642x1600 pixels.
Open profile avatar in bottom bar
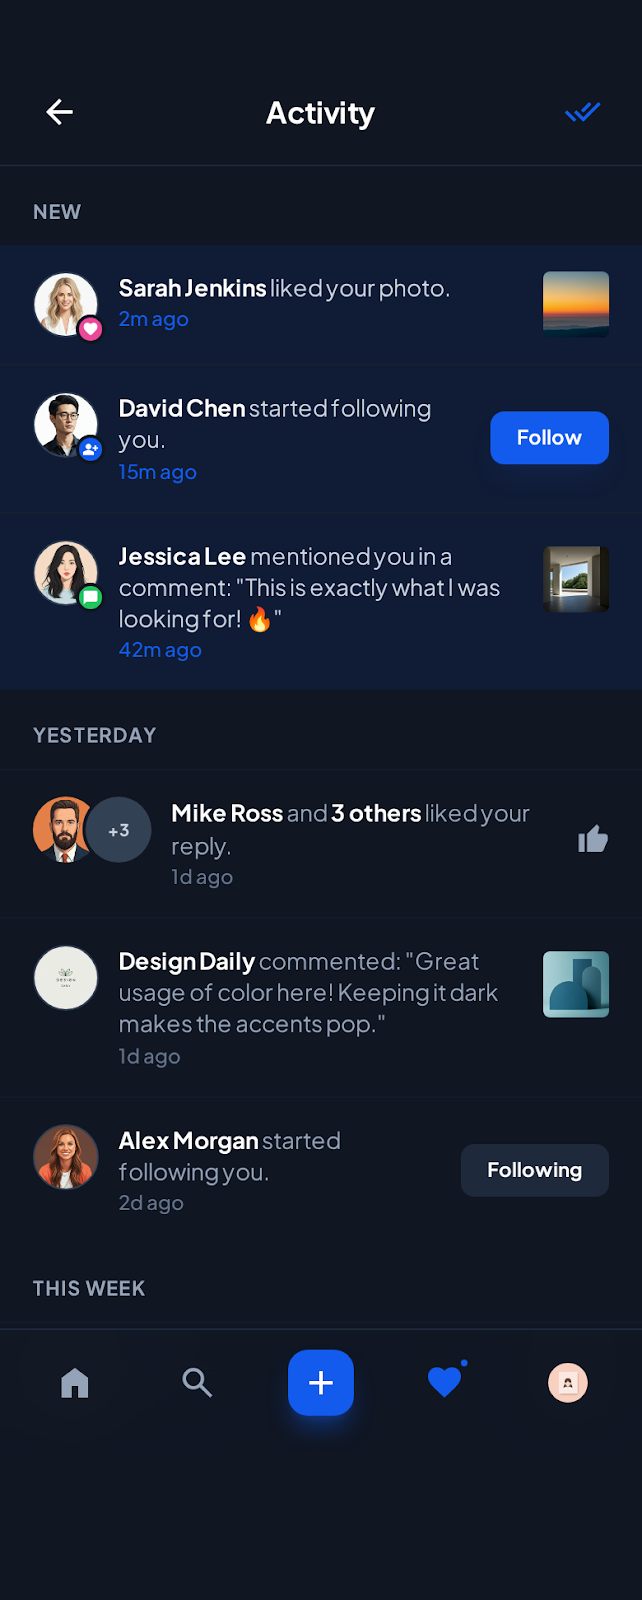point(567,1383)
